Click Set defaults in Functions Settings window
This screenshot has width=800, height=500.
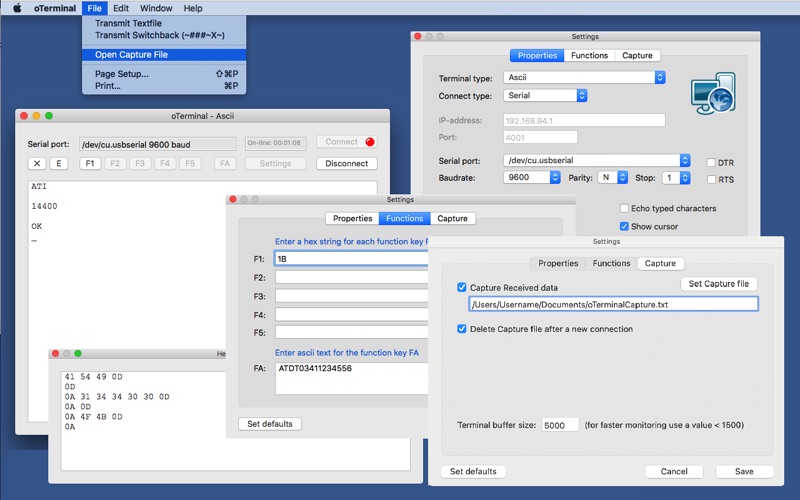coord(270,424)
